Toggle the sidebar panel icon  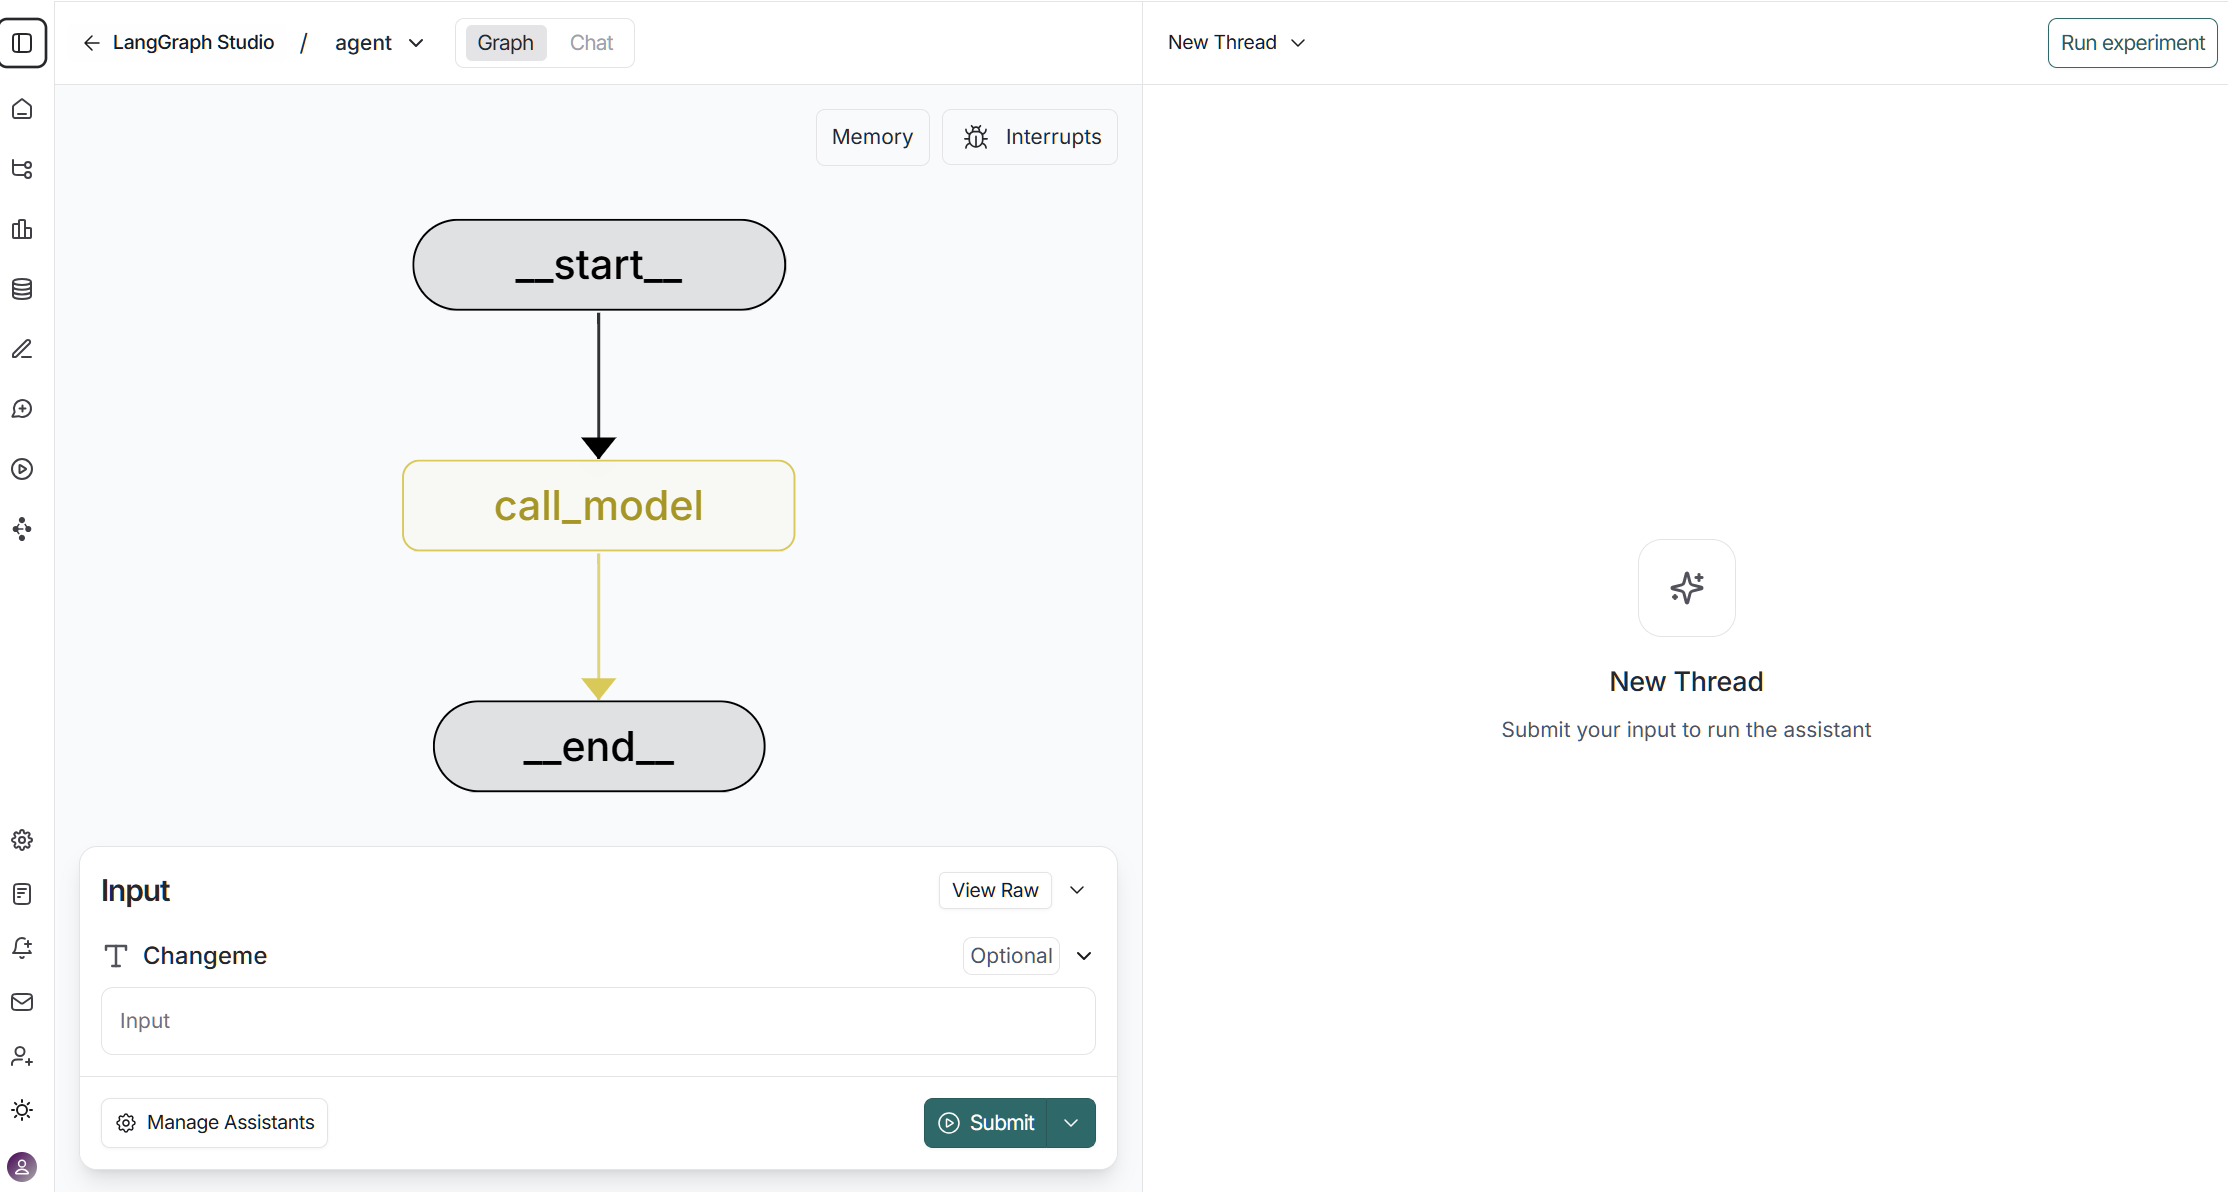[22, 43]
